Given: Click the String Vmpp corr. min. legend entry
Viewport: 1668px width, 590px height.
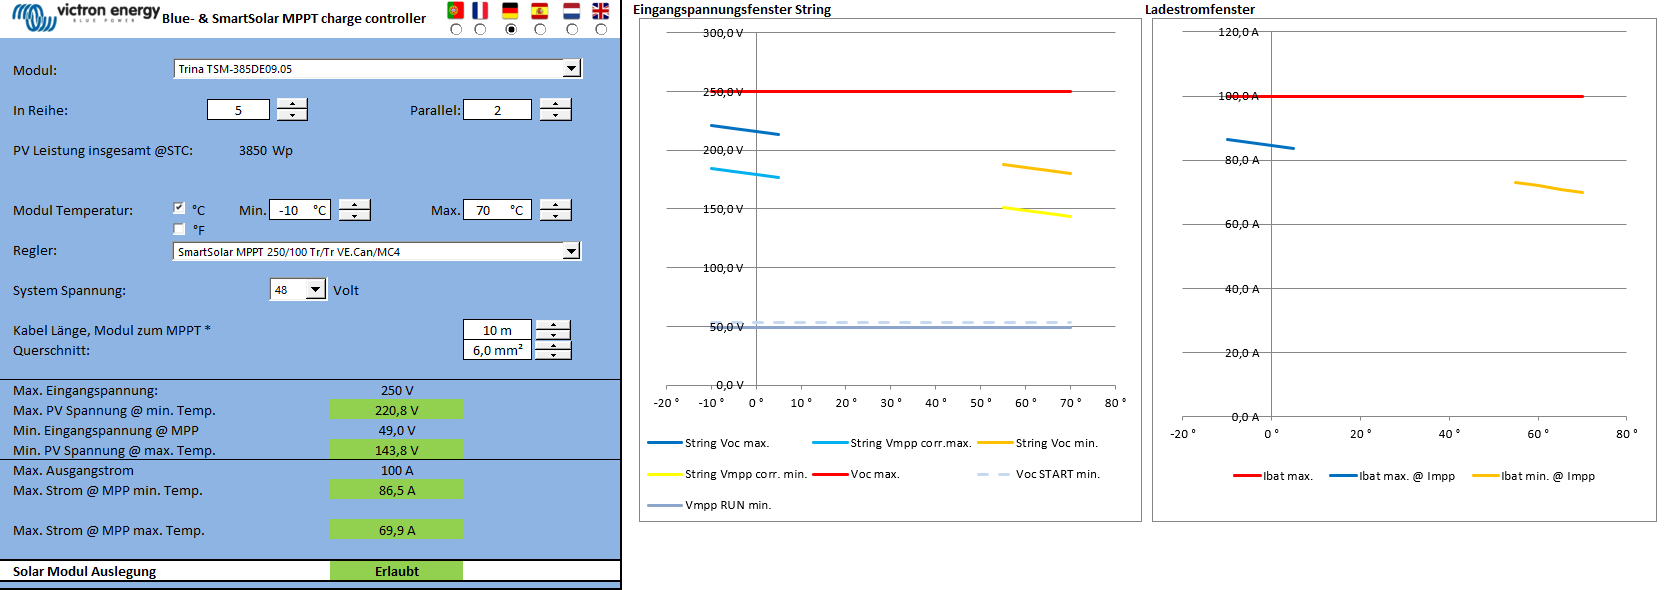Looking at the screenshot, I should 727,474.
